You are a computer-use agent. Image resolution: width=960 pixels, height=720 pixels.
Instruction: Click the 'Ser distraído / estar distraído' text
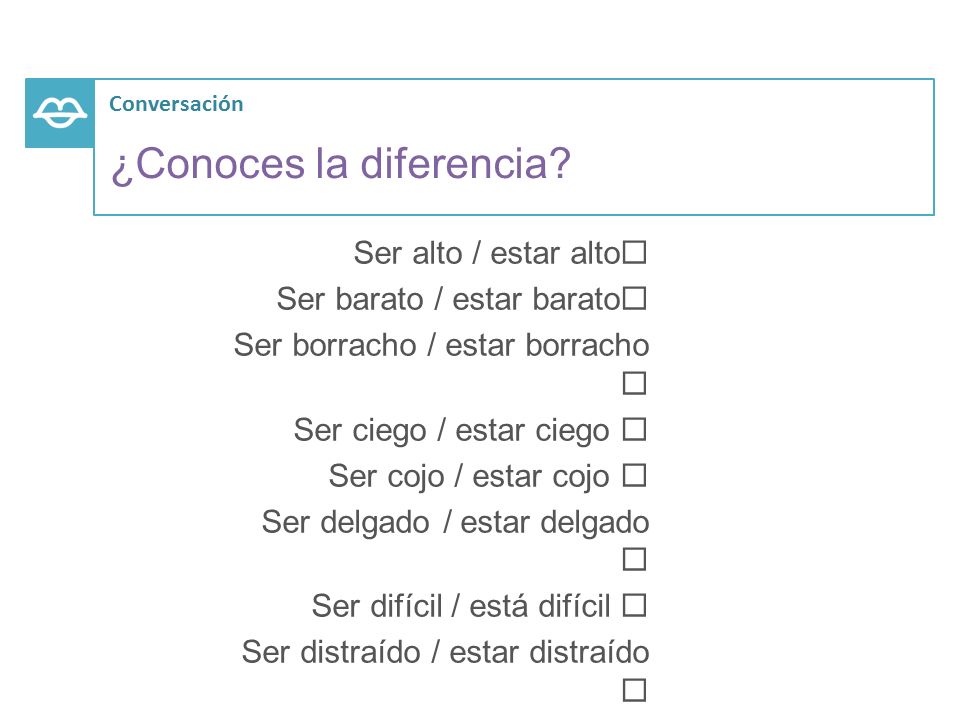point(446,652)
